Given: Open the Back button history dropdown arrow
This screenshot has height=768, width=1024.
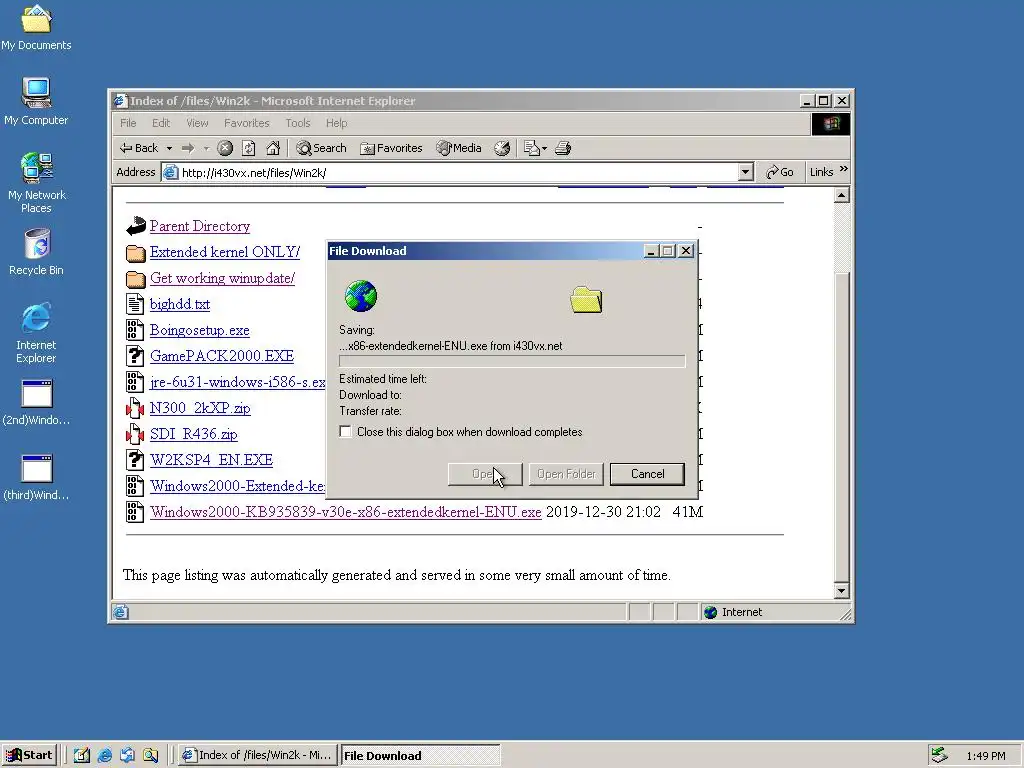Looking at the screenshot, I should [x=169, y=149].
